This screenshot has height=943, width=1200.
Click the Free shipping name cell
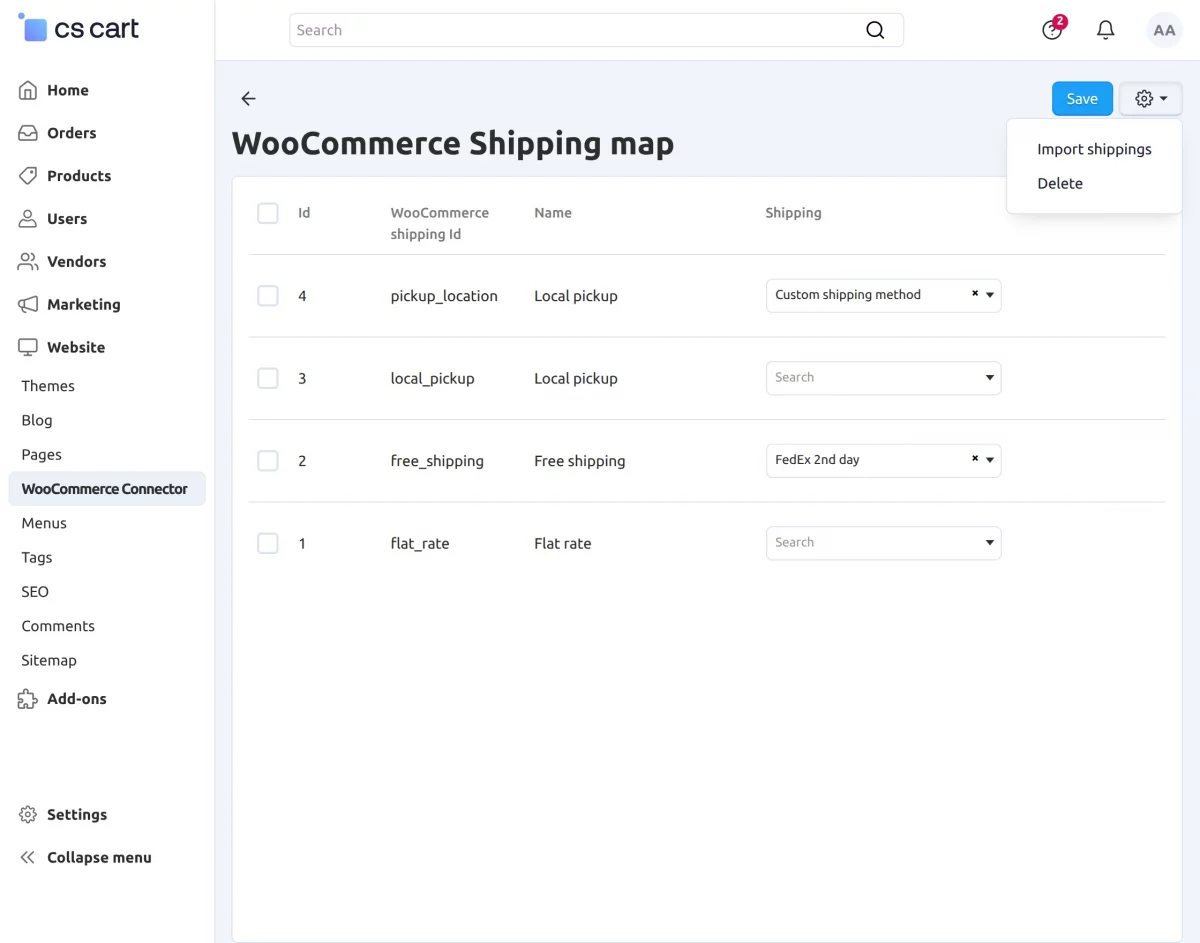(580, 461)
